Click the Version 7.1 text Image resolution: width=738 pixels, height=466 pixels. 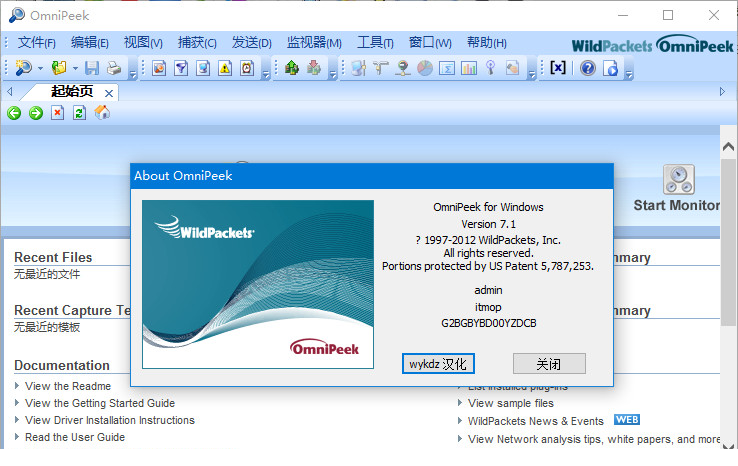tap(489, 224)
